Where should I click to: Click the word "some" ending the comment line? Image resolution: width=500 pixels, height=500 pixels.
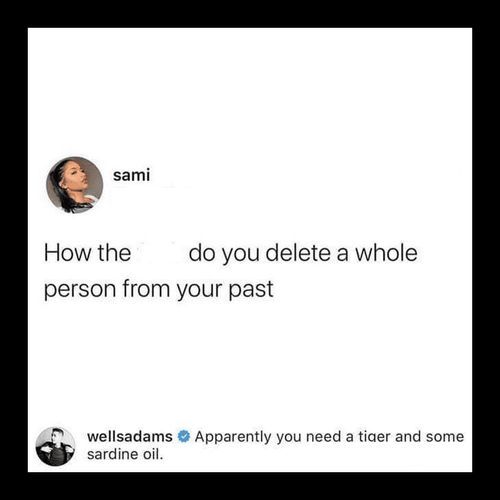point(445,437)
